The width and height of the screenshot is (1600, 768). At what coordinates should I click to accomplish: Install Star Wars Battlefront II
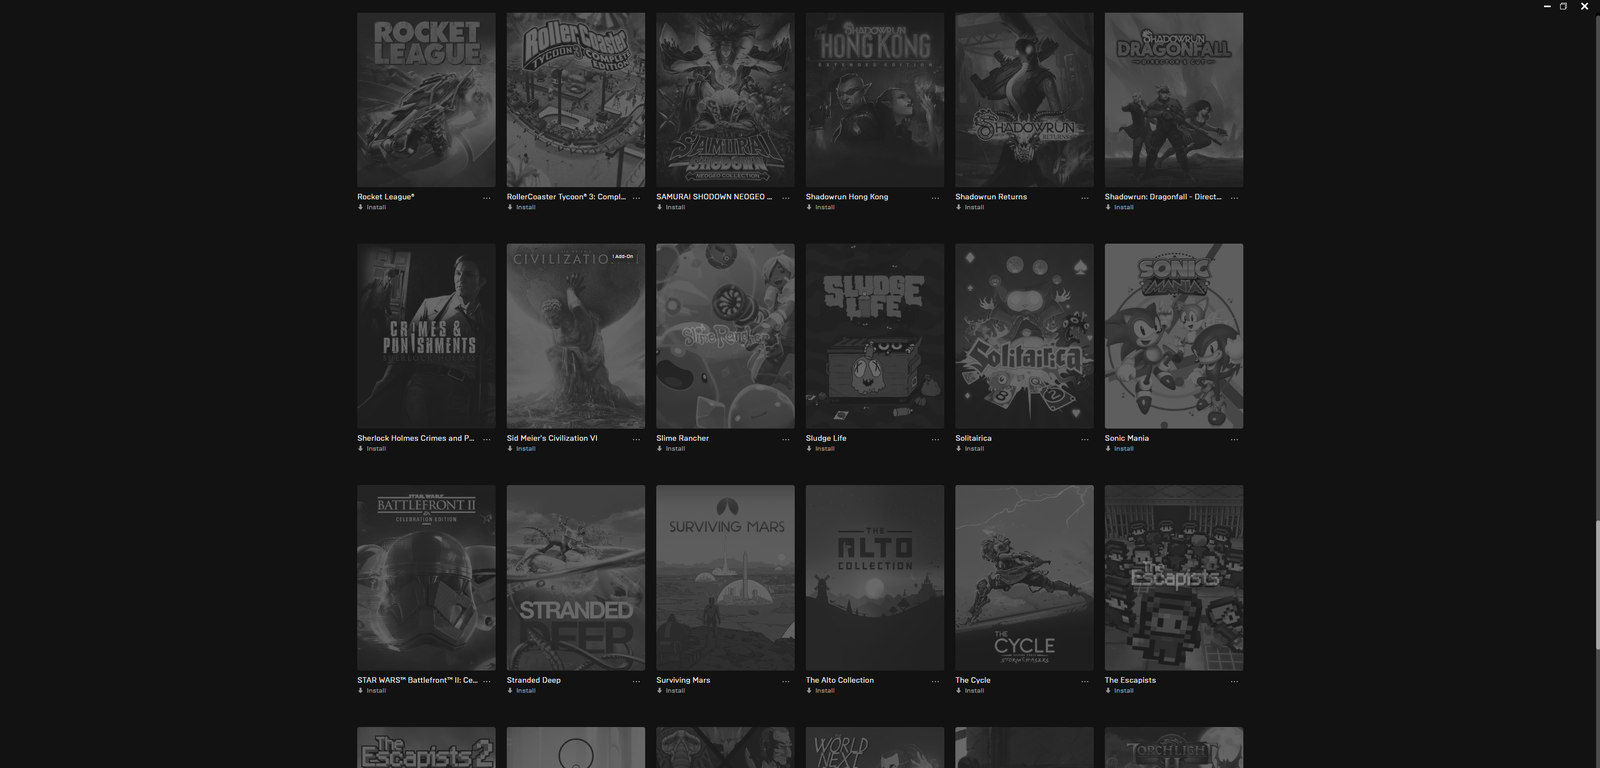(372, 690)
